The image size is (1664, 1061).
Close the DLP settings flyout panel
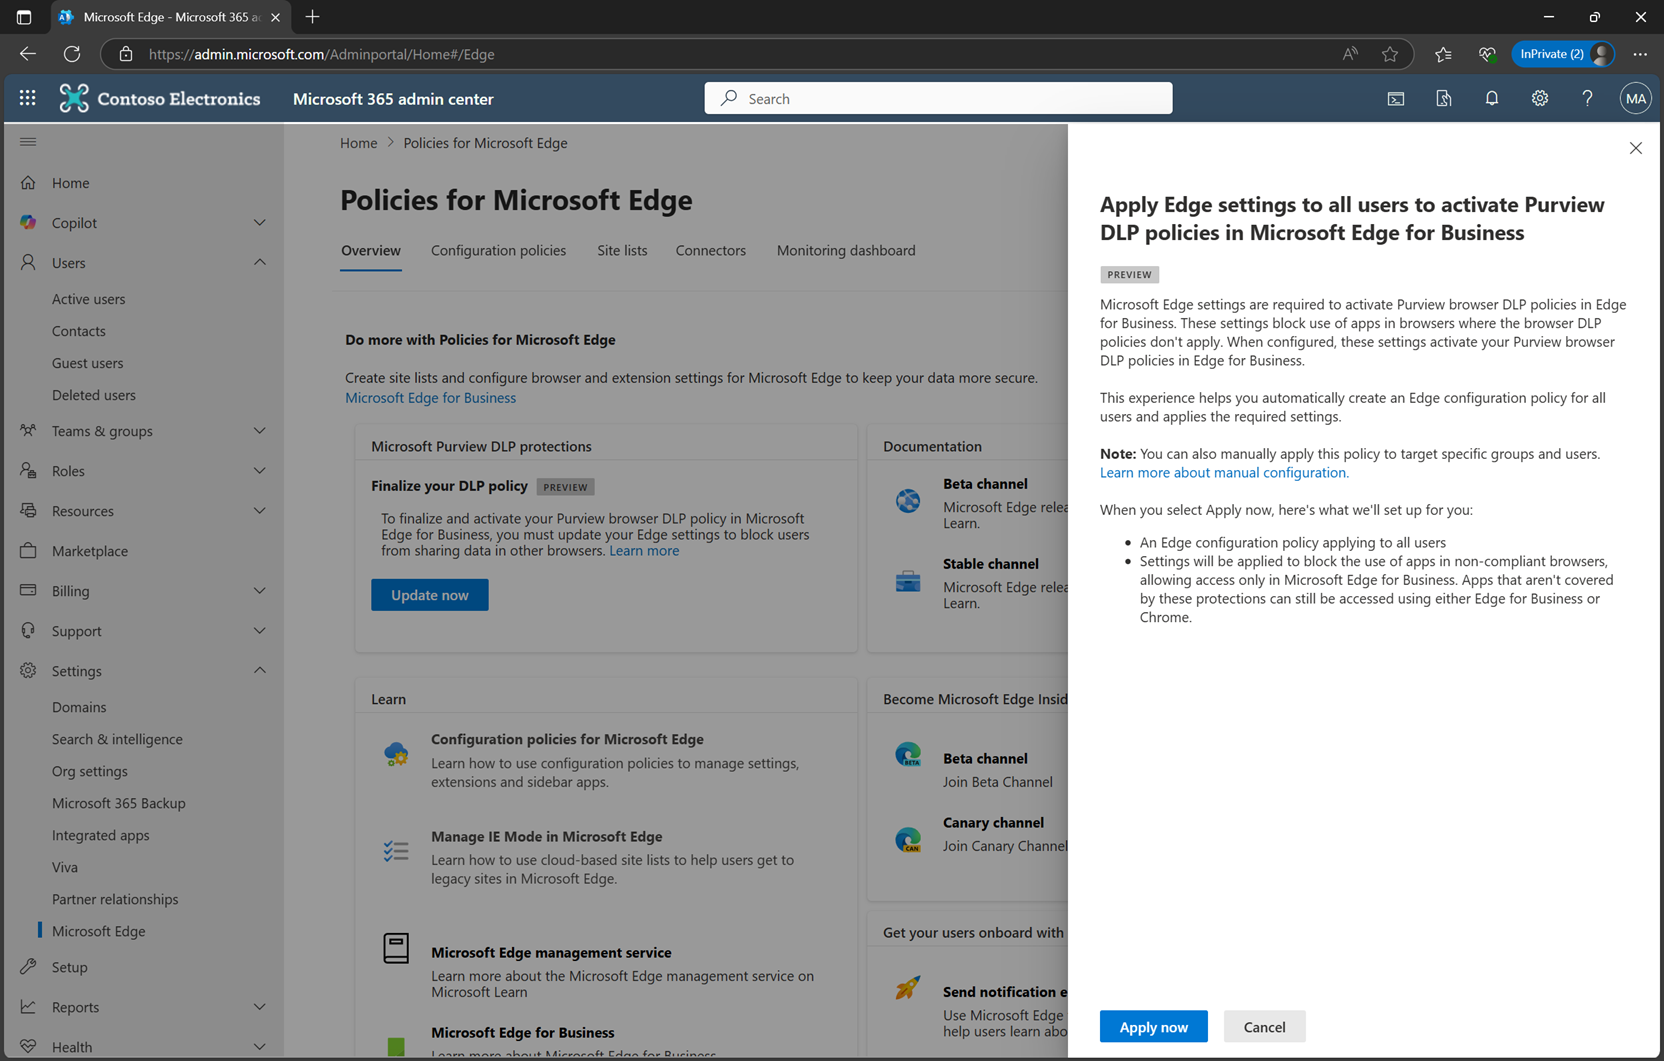1635,148
